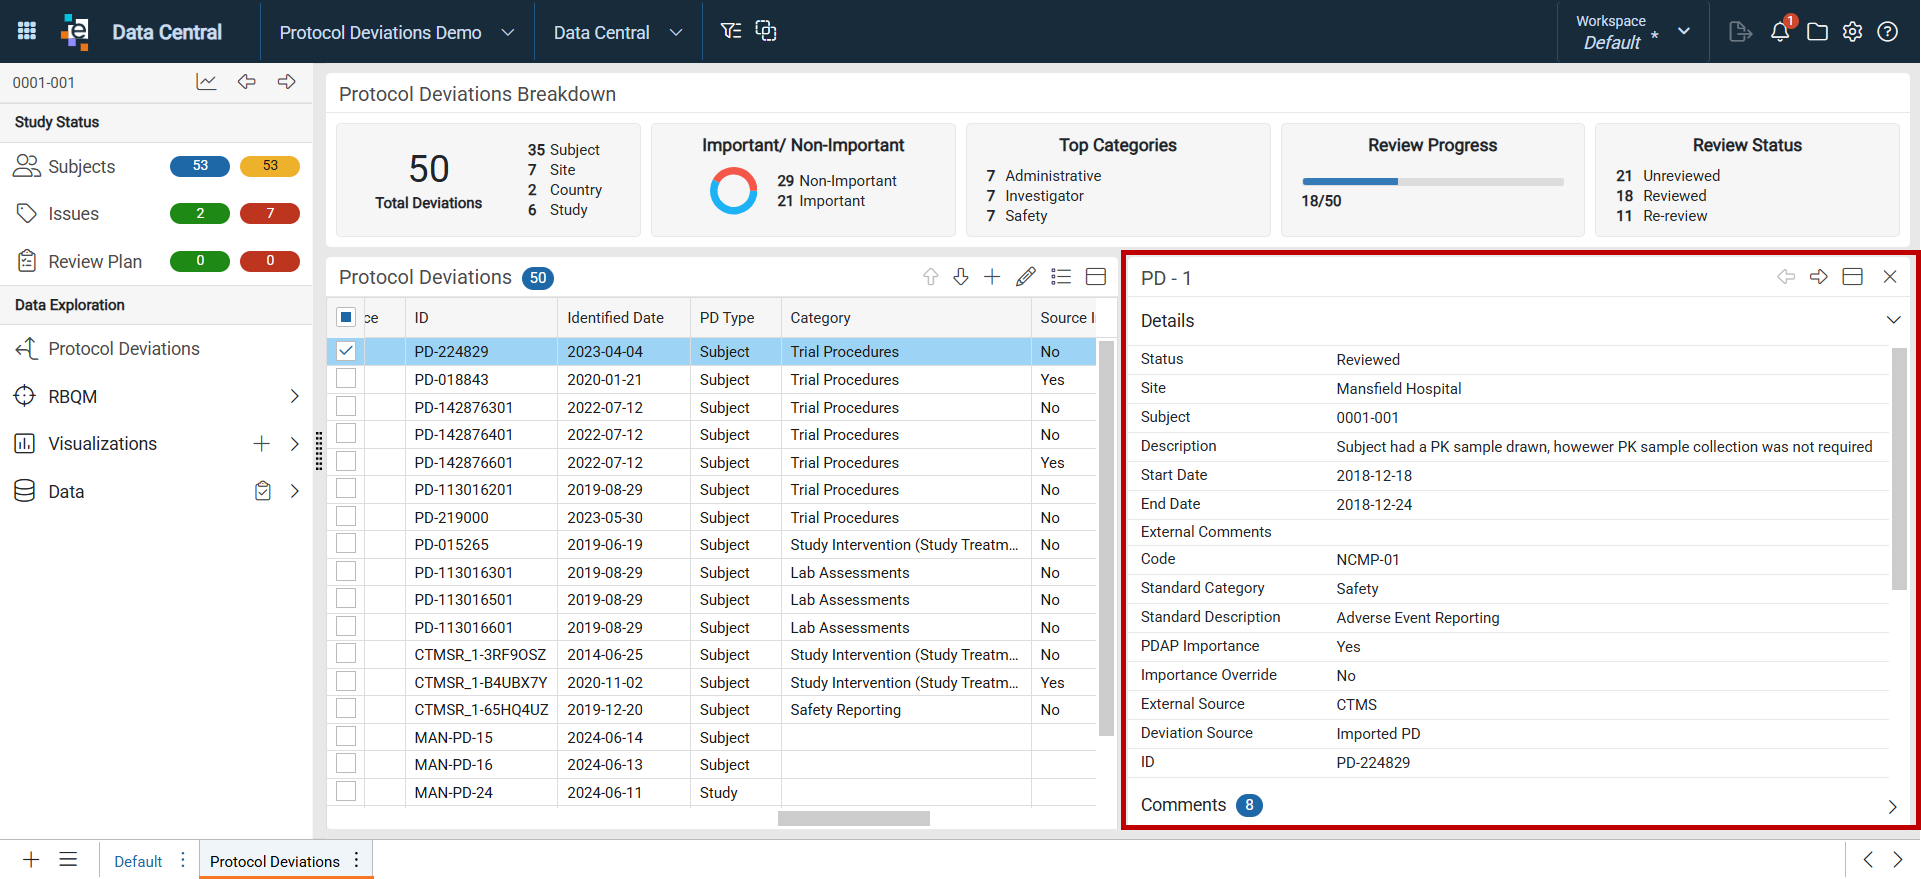This screenshot has height=879, width=1921.
Task: Click the subject chart trend icon
Action: click(206, 82)
